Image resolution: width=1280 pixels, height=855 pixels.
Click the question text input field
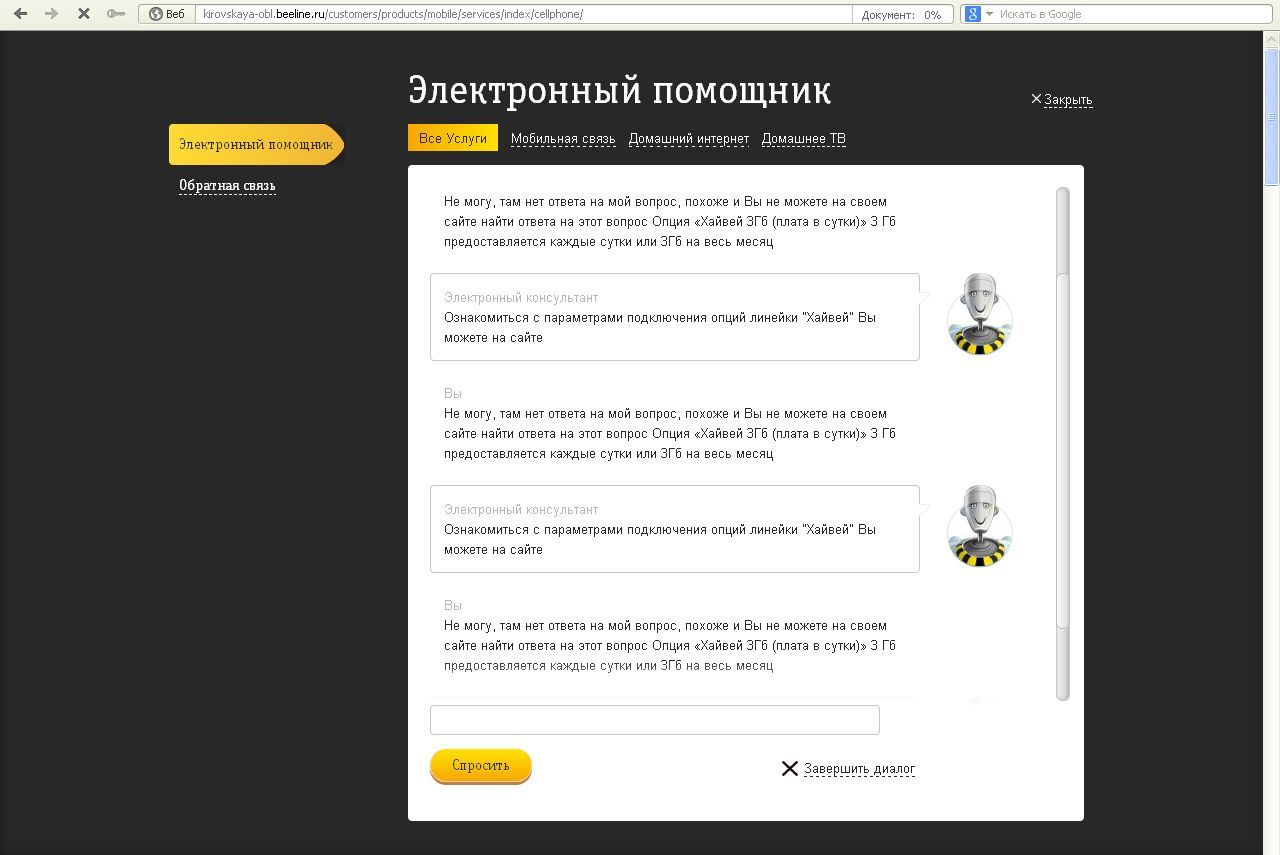click(654, 720)
